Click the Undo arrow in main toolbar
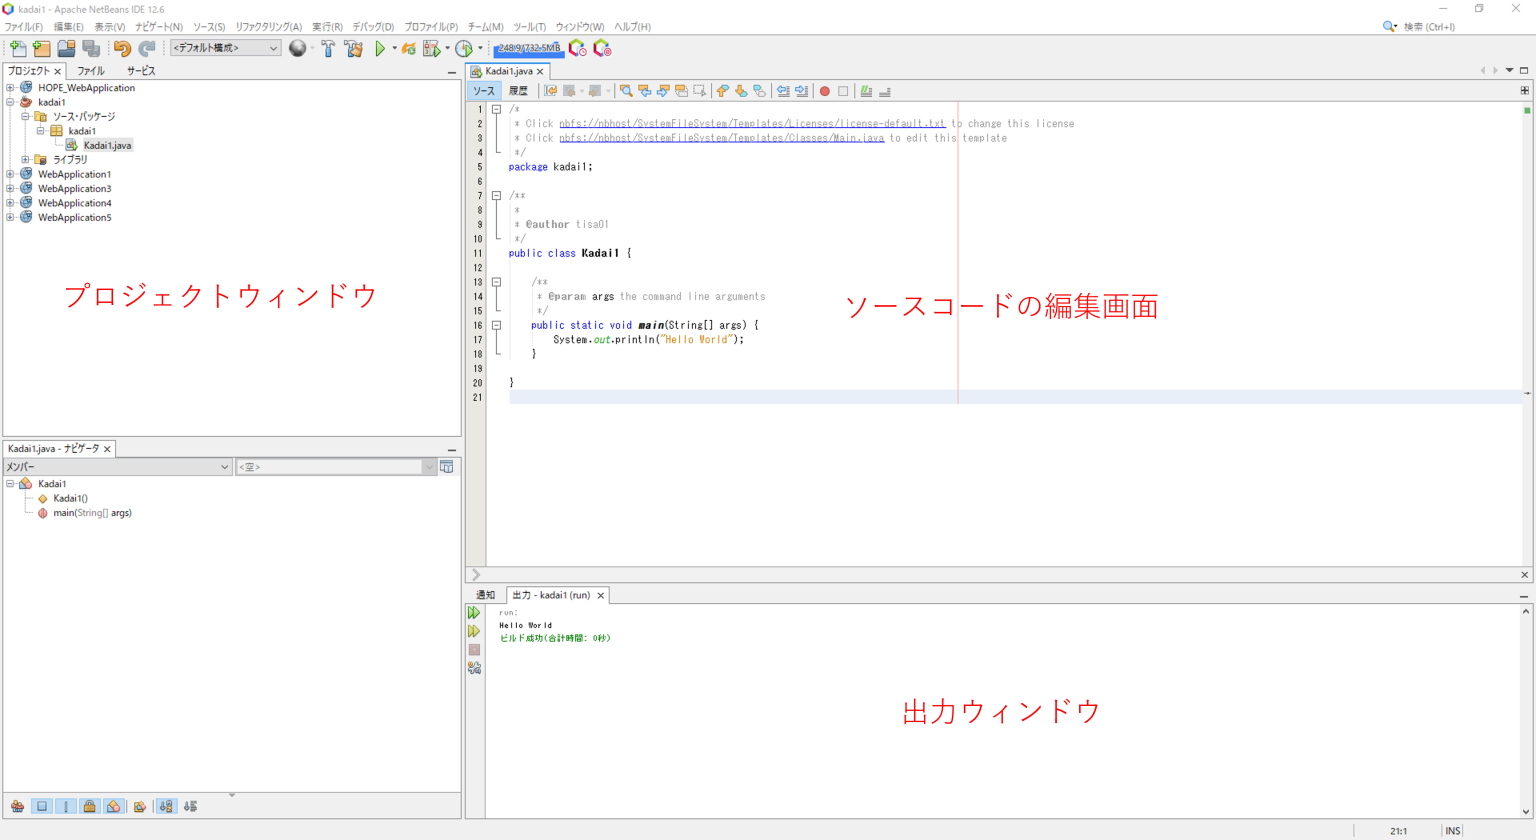Screen dimensions: 1536x840 tap(122, 48)
